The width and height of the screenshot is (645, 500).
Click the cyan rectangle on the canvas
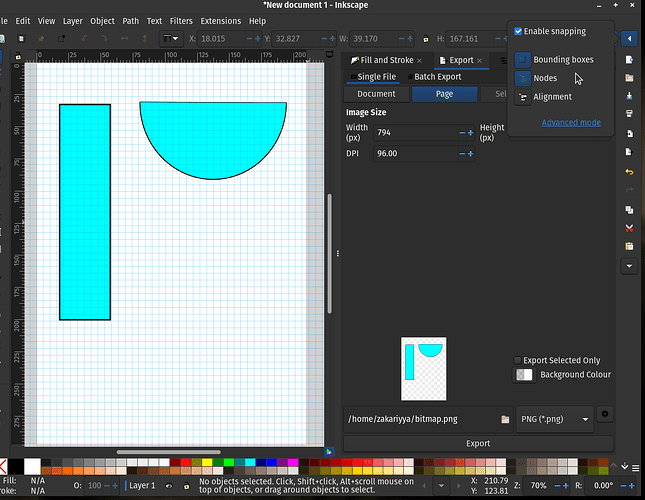click(85, 212)
